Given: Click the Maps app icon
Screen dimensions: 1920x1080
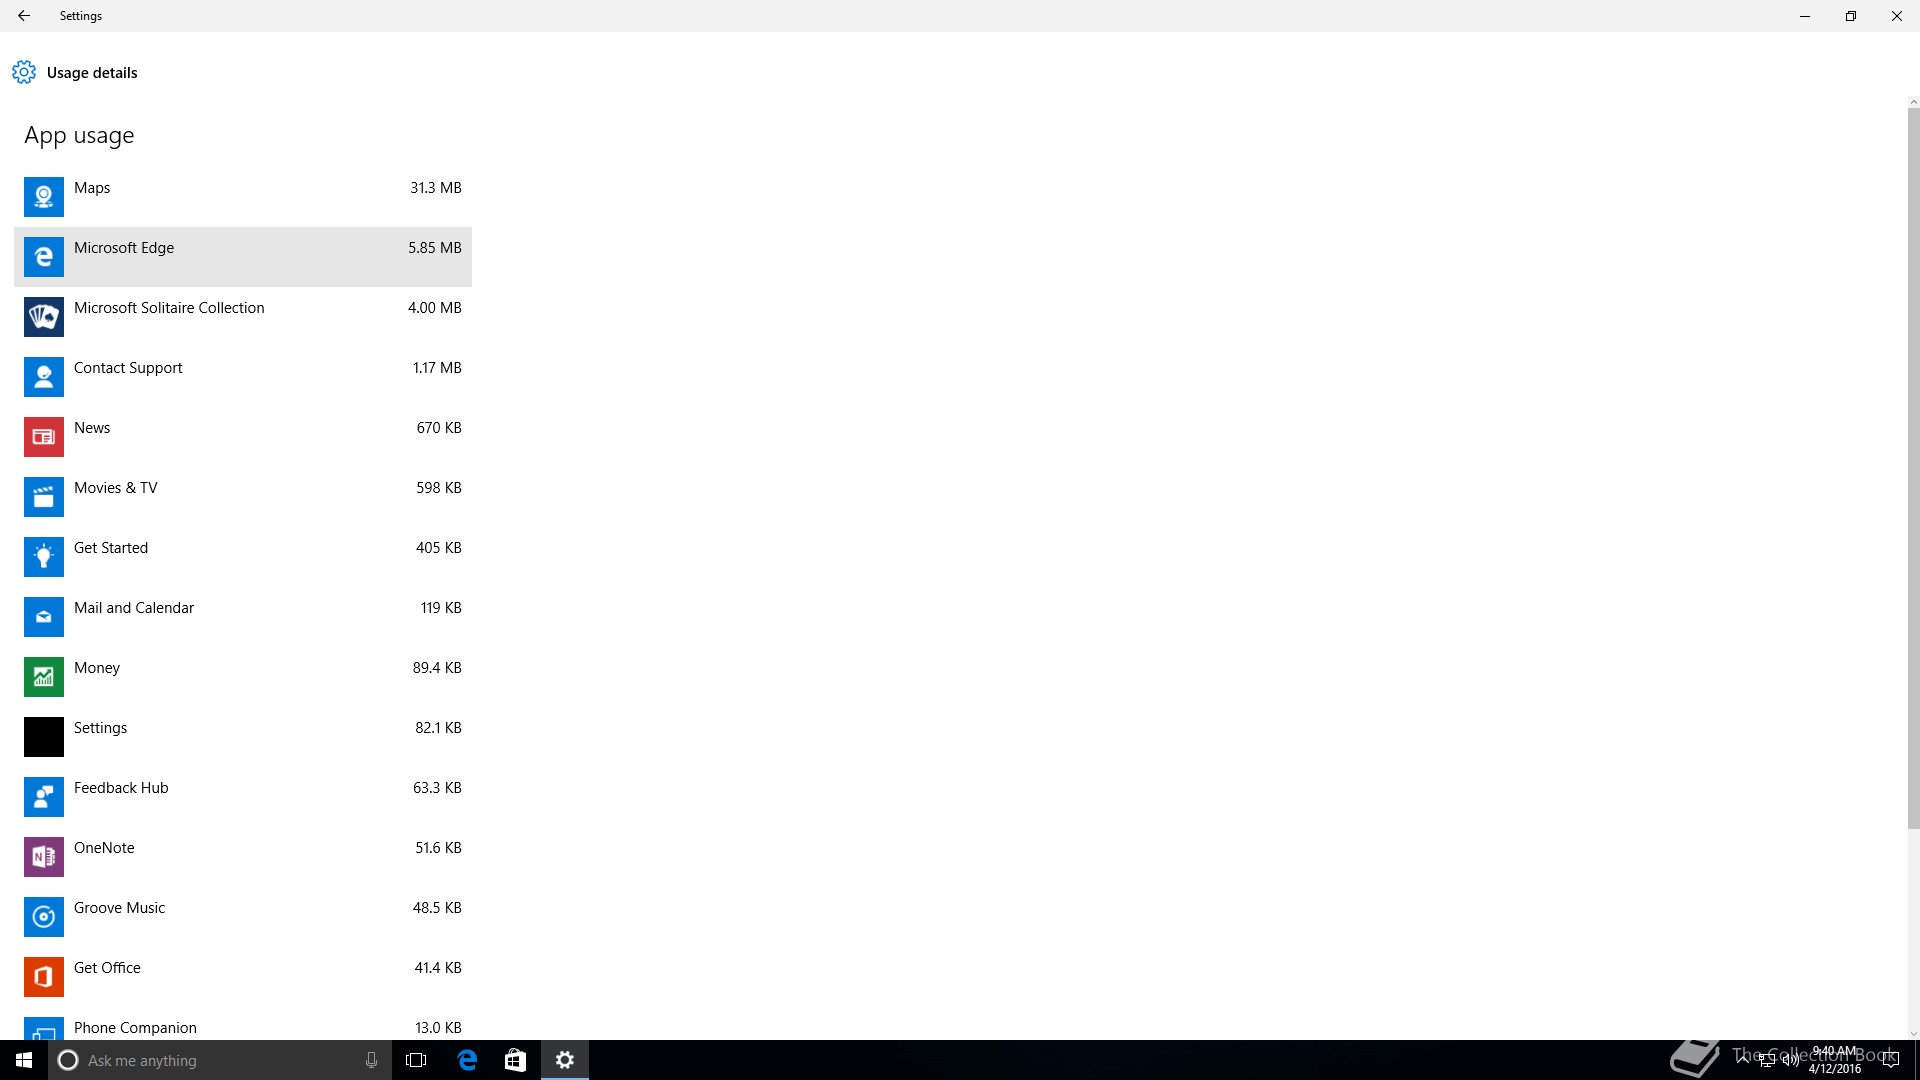Looking at the screenshot, I should tap(44, 197).
